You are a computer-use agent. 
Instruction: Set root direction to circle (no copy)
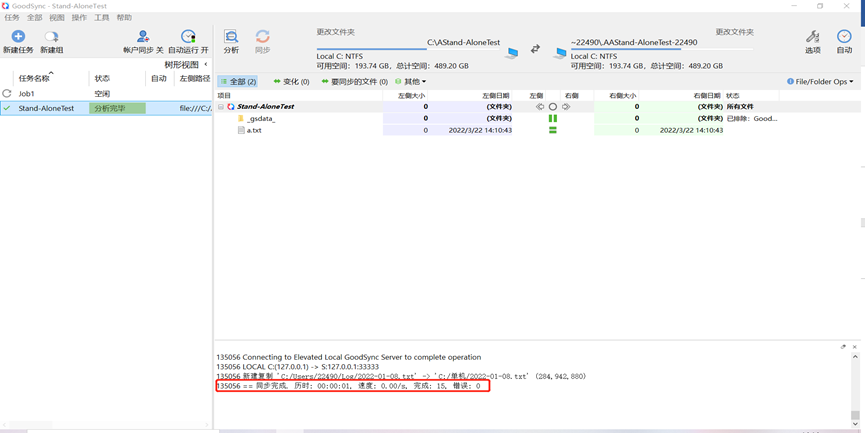pos(553,106)
